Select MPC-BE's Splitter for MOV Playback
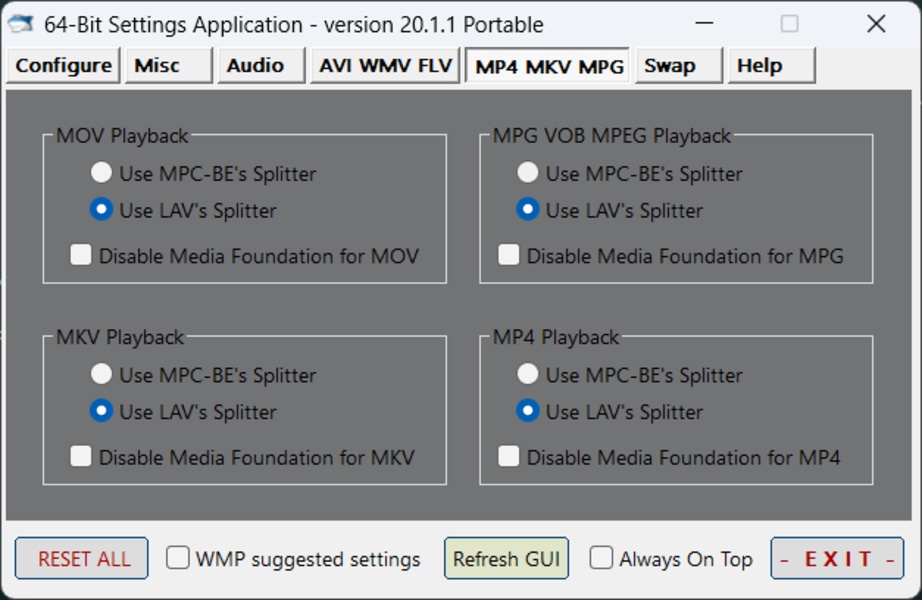Screen dimensions: 922x600 coord(101,173)
